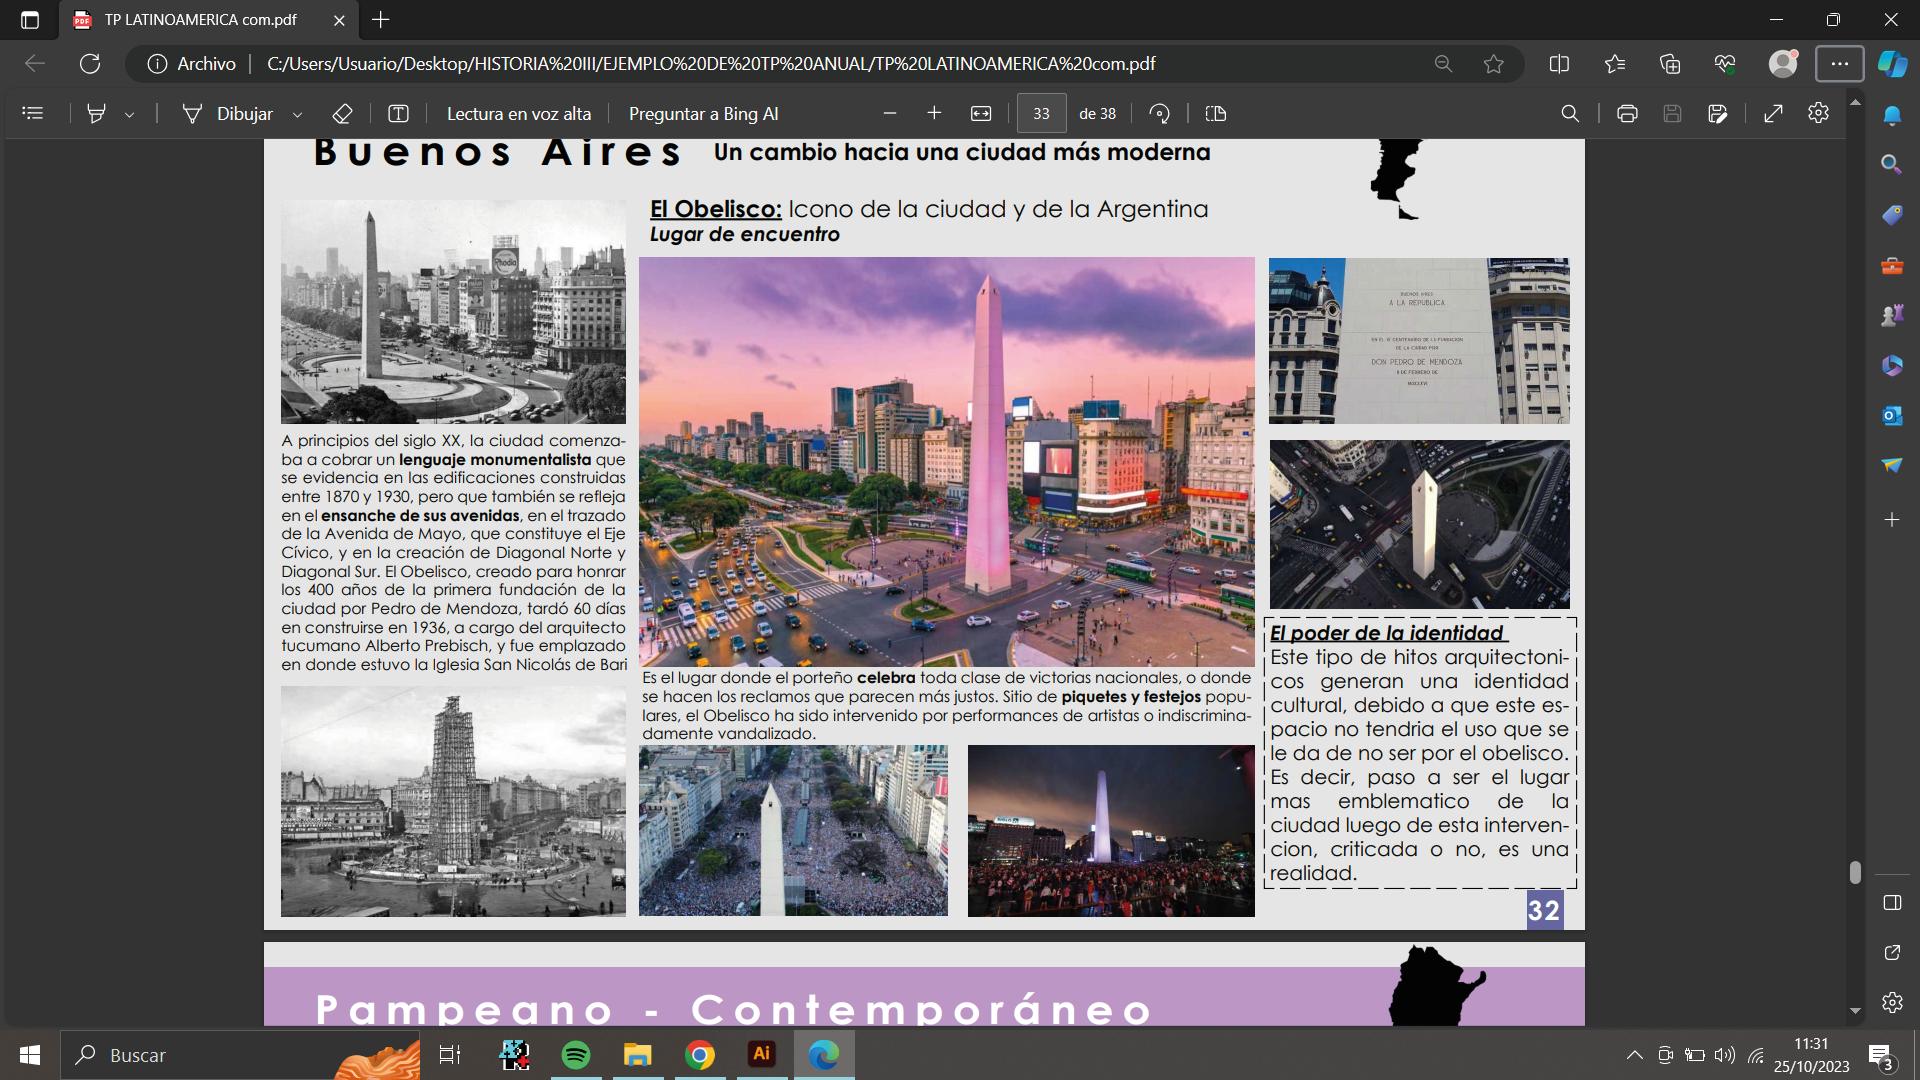The height and width of the screenshot is (1080, 1920).
Task: Click the fit to width icon
Action: [981, 114]
